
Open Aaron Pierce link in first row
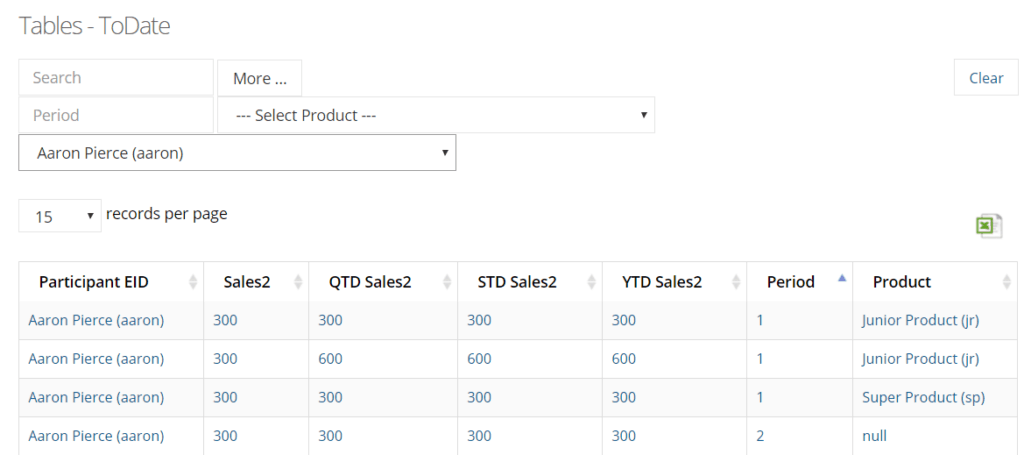pos(97,321)
